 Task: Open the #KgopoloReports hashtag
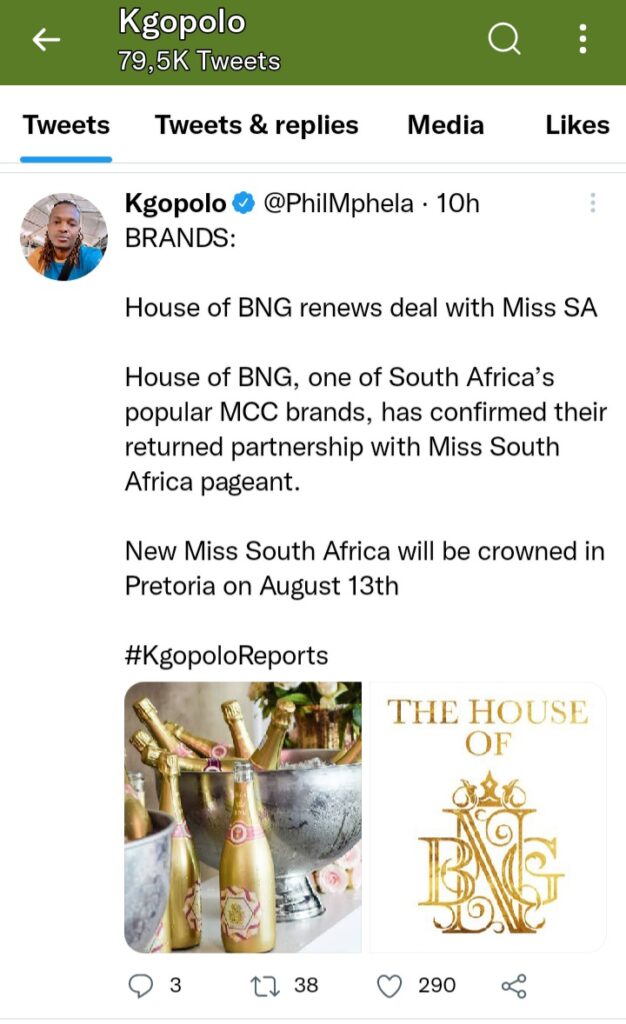226,655
